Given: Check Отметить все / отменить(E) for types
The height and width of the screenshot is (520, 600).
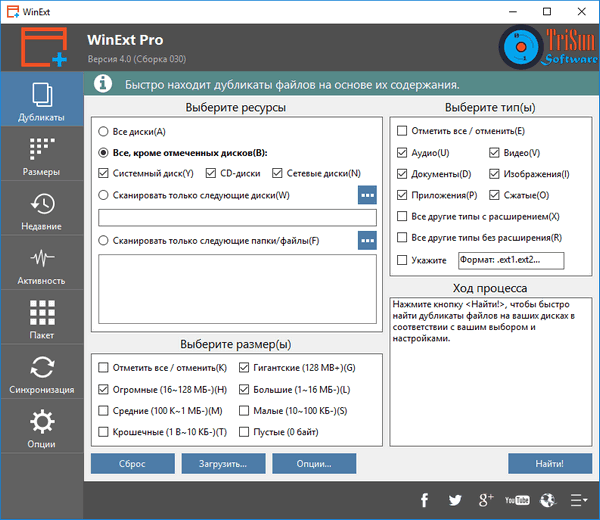Looking at the screenshot, I should click(x=402, y=131).
